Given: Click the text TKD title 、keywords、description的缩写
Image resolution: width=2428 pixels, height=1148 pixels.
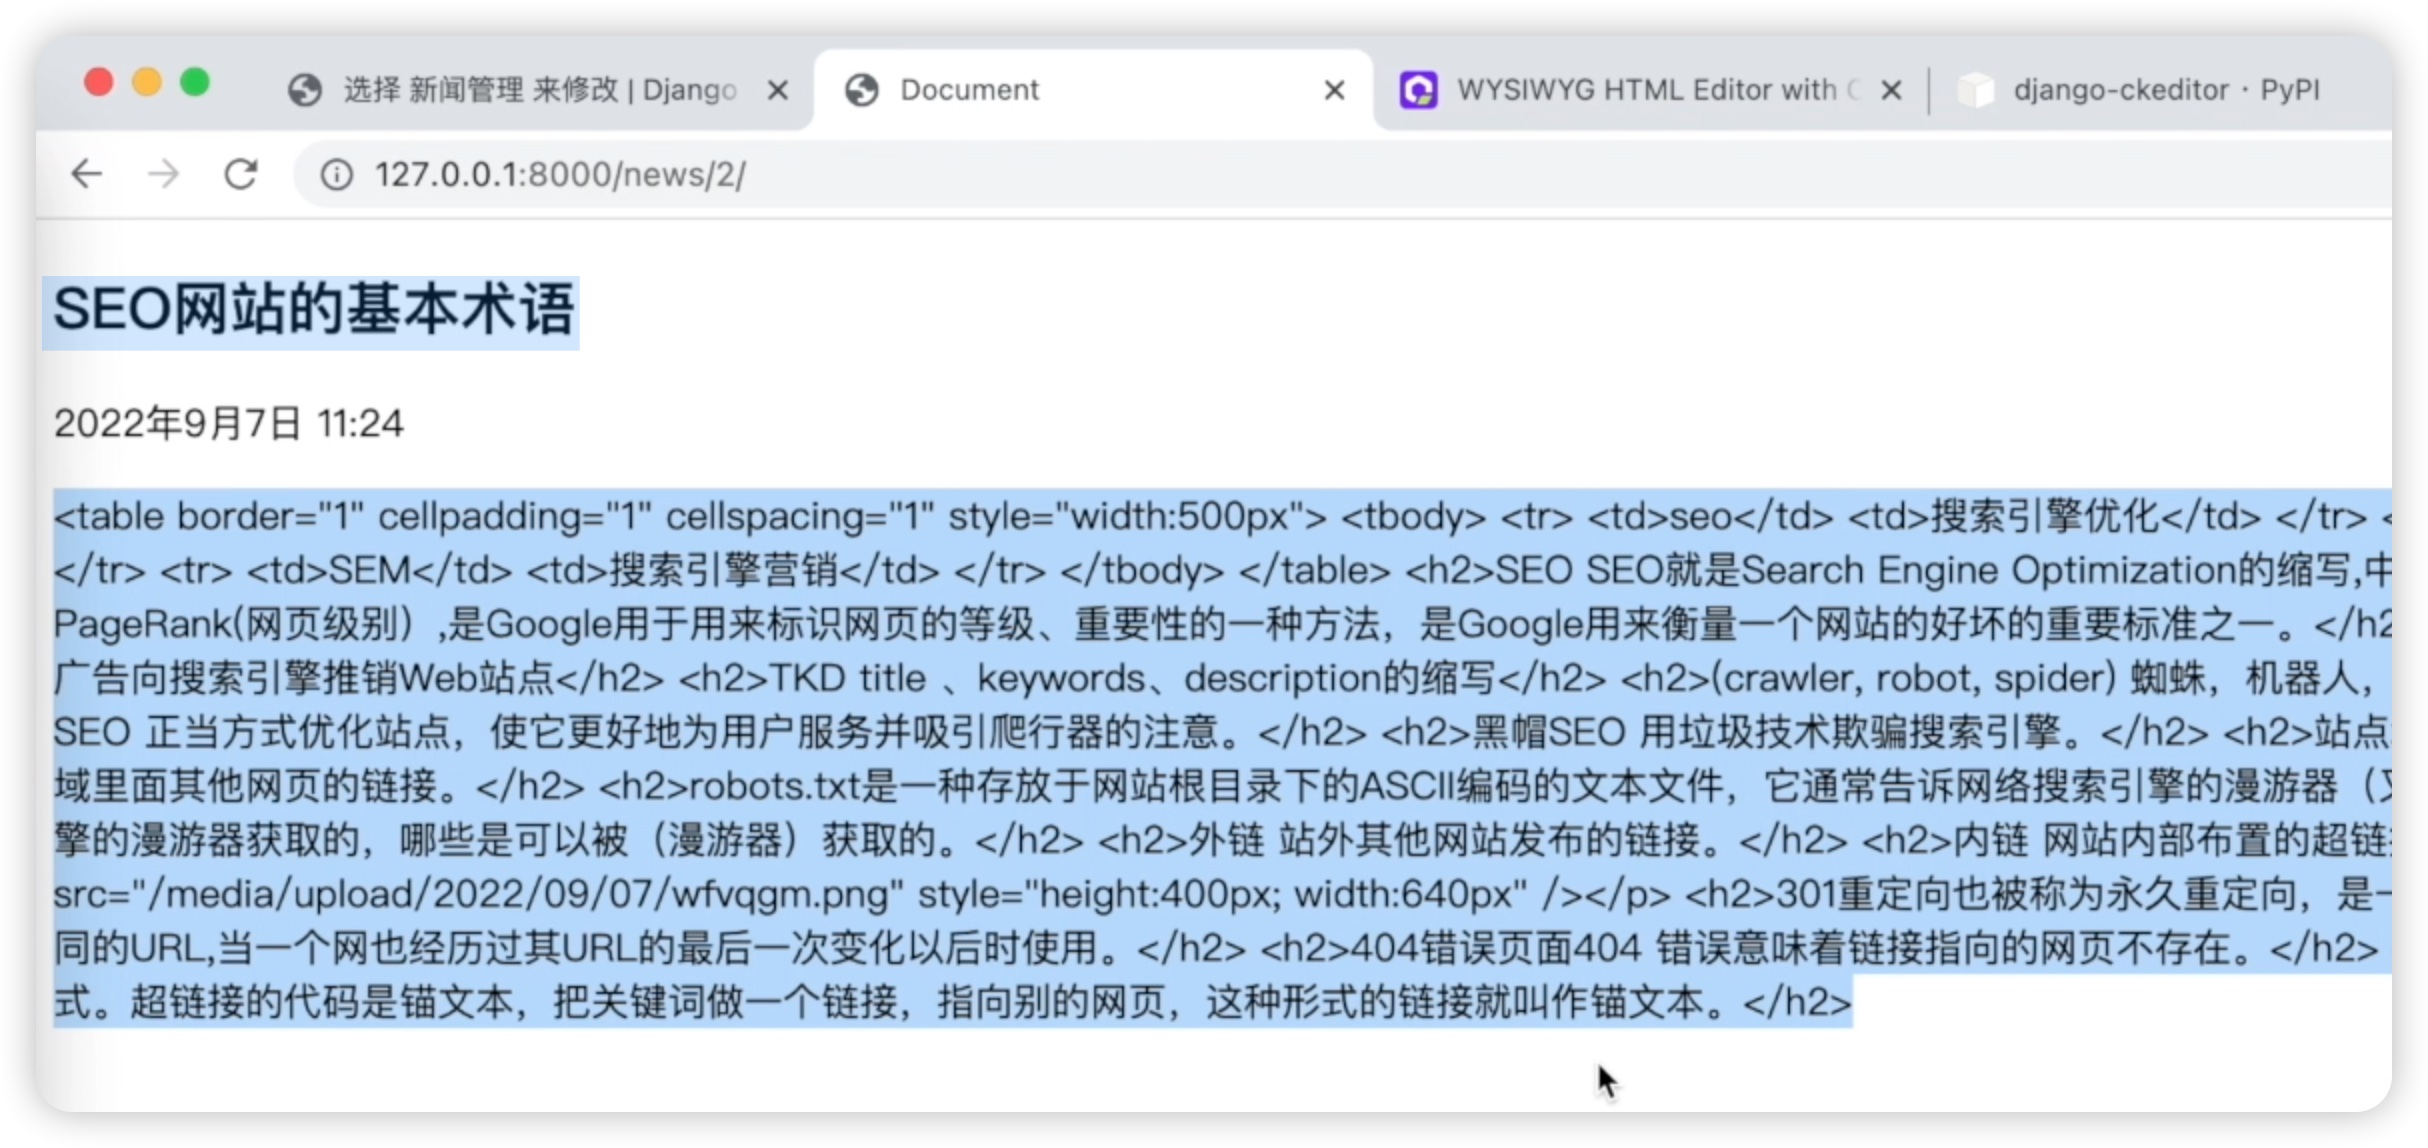Looking at the screenshot, I should (x=1131, y=679).
